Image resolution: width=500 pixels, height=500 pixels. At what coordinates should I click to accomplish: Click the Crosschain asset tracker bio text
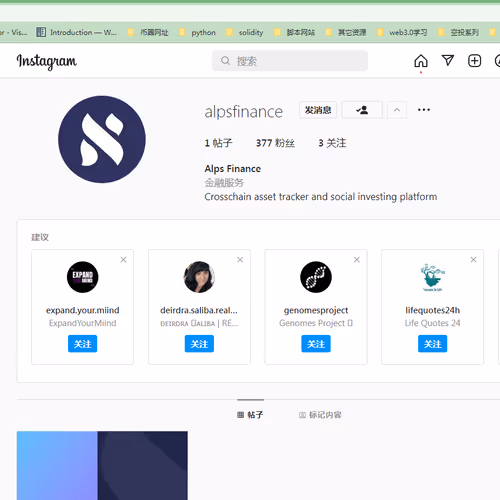(321, 197)
